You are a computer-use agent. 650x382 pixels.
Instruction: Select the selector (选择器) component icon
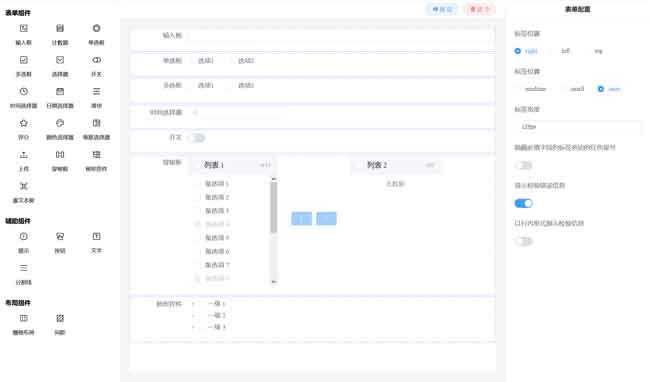(x=60, y=60)
